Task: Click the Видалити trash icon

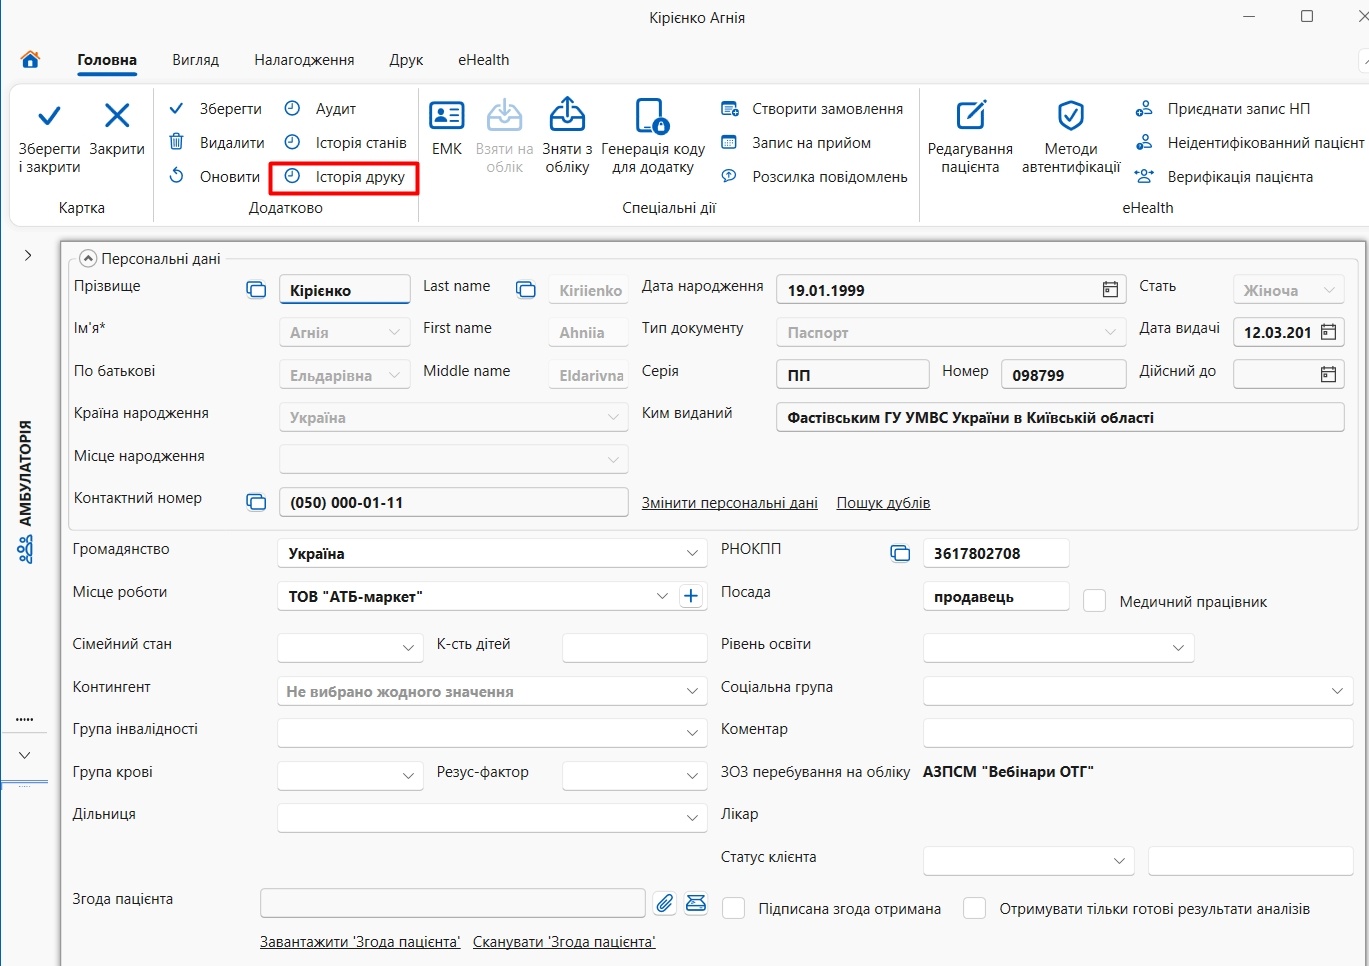Action: click(176, 142)
